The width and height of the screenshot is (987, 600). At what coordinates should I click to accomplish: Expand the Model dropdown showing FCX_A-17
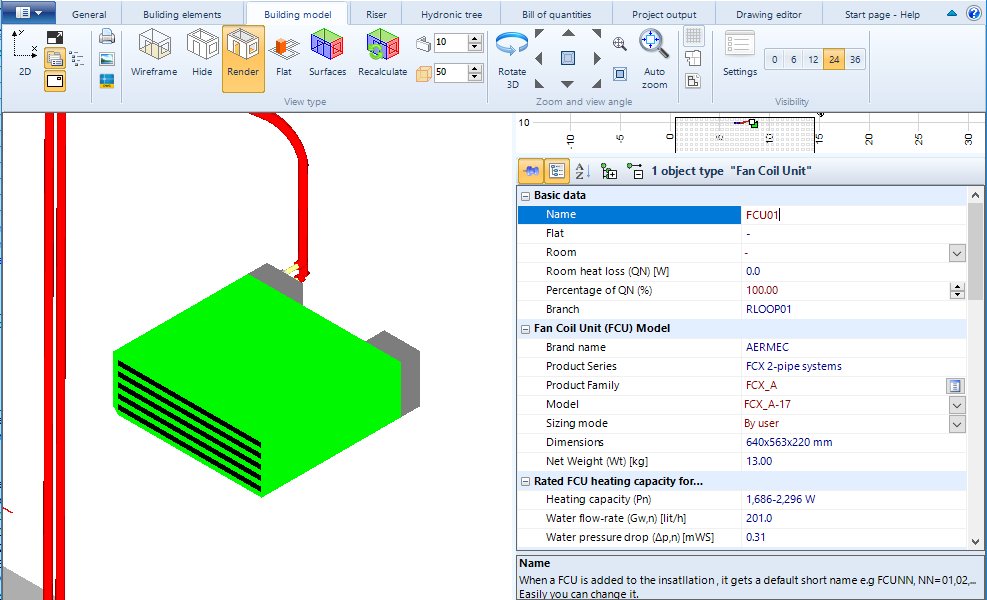[956, 404]
